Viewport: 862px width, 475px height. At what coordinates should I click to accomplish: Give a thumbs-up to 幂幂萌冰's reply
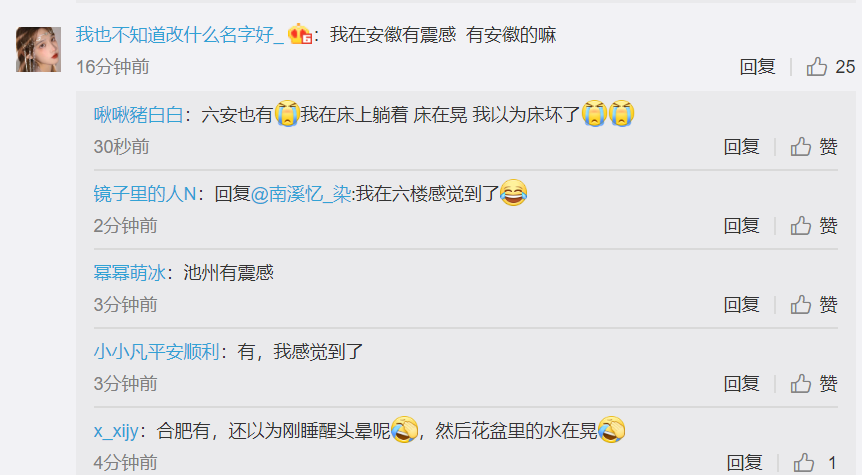[x=814, y=305]
